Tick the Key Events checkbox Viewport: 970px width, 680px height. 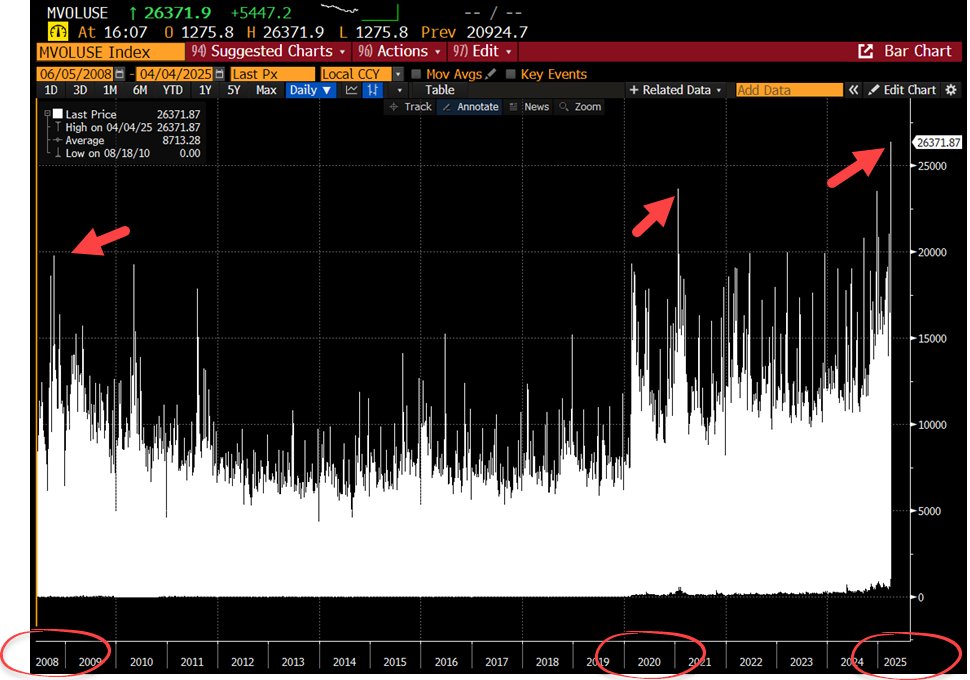coord(511,74)
